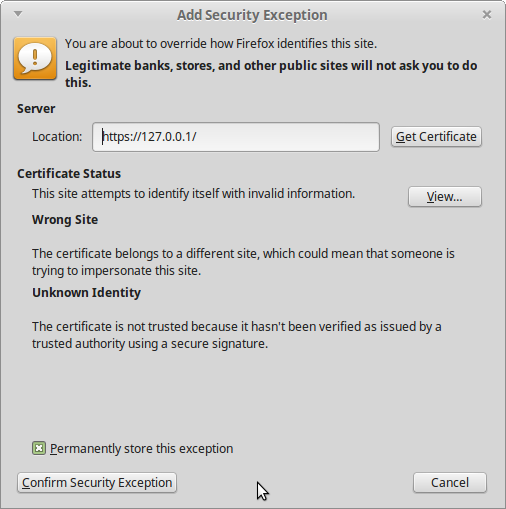506x509 pixels.
Task: Click the orange warning speech-bubble icon
Action: (35, 58)
